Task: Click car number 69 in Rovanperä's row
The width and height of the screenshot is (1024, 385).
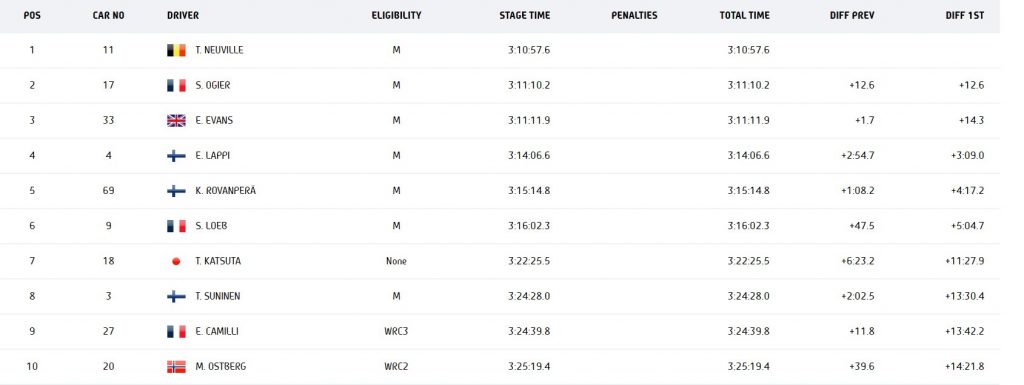Action: [108, 191]
